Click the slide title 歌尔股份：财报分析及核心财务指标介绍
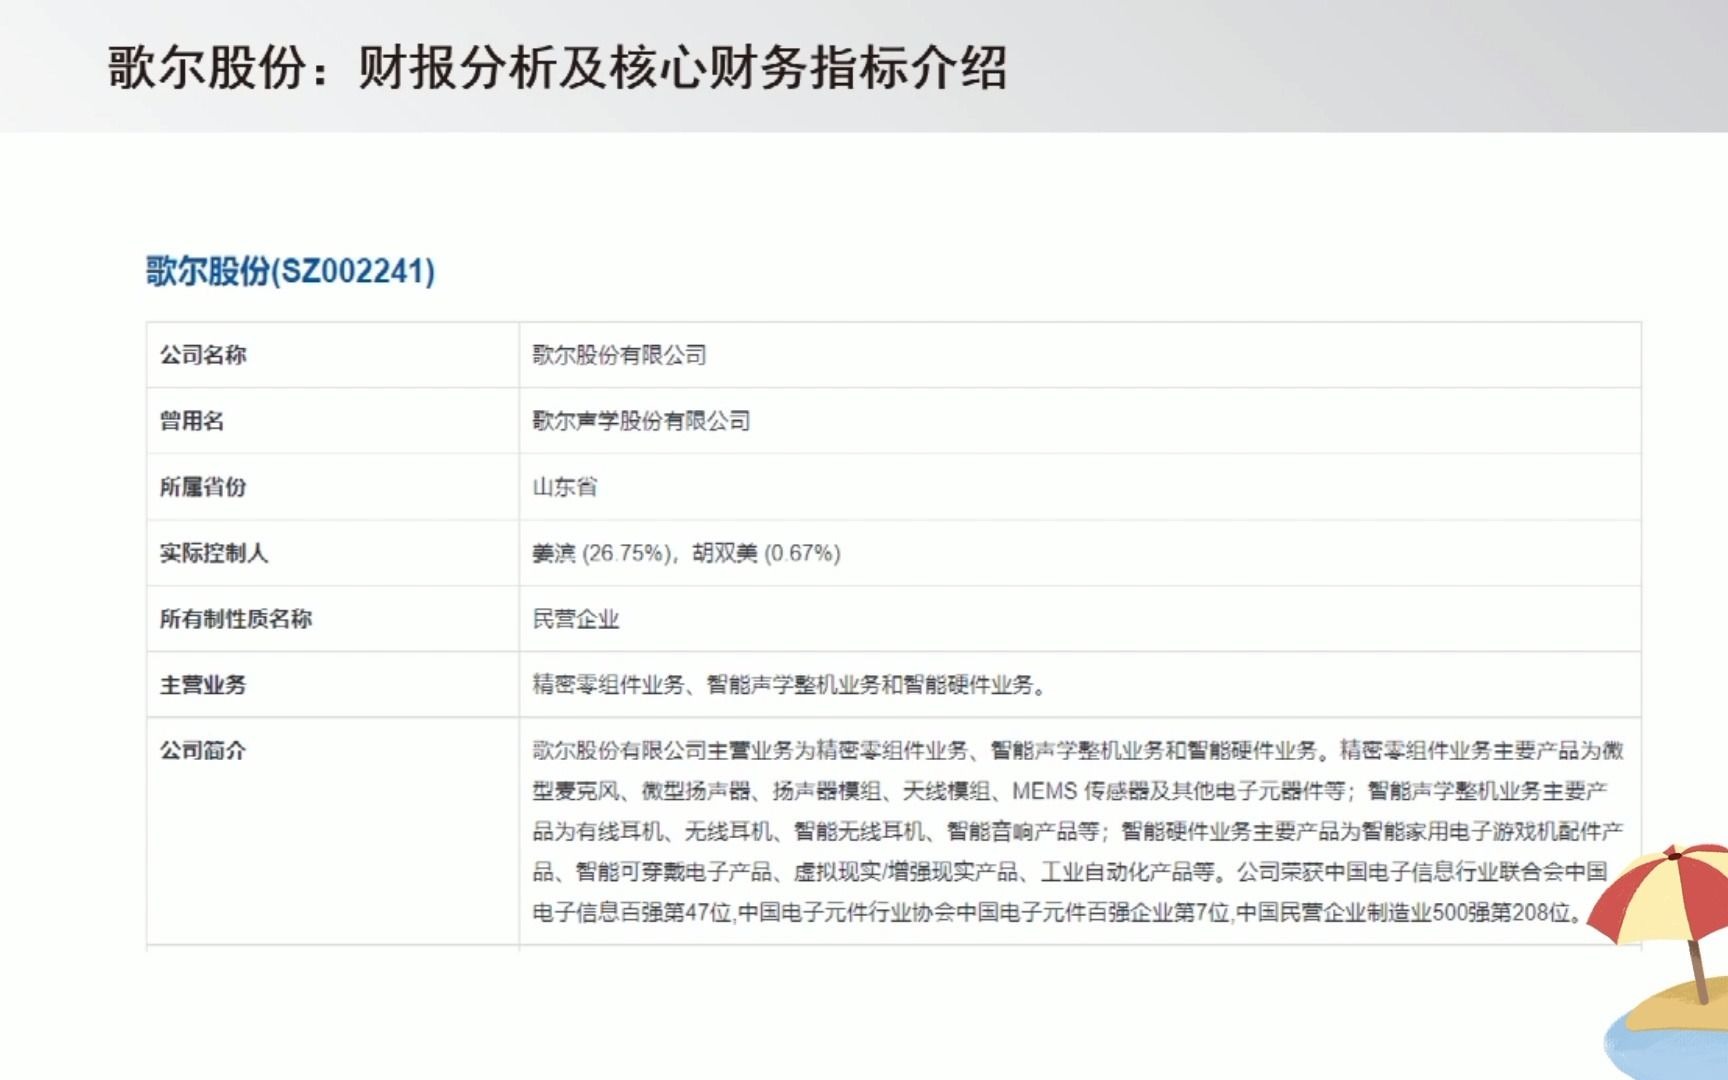This screenshot has width=1728, height=1080. pyautogui.click(x=557, y=68)
